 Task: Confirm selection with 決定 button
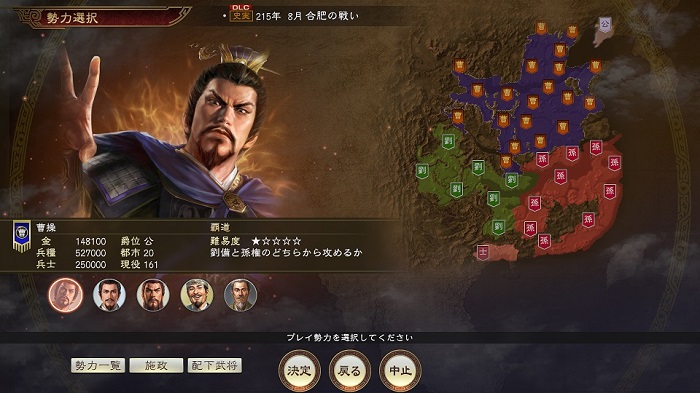[299, 370]
